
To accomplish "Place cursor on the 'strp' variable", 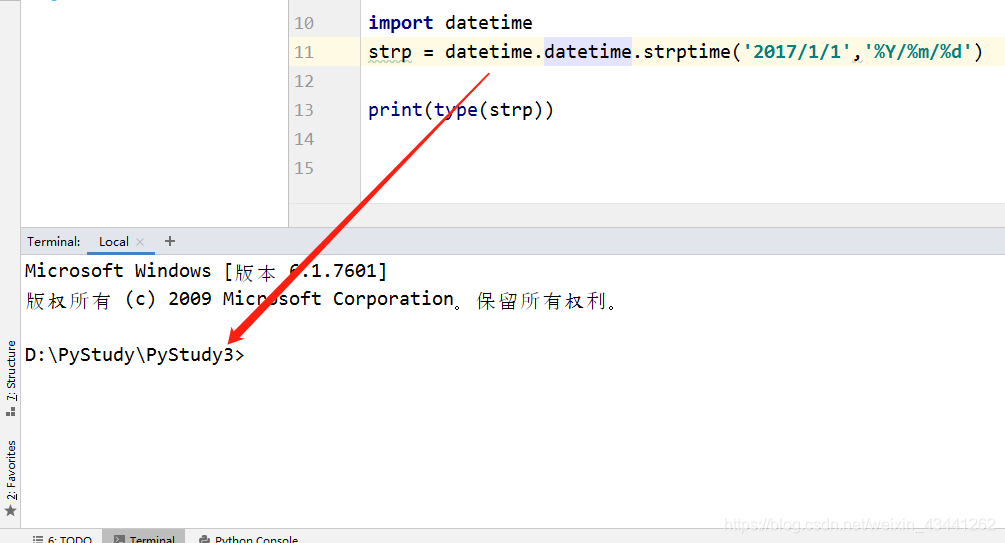I will pyautogui.click(x=390, y=52).
